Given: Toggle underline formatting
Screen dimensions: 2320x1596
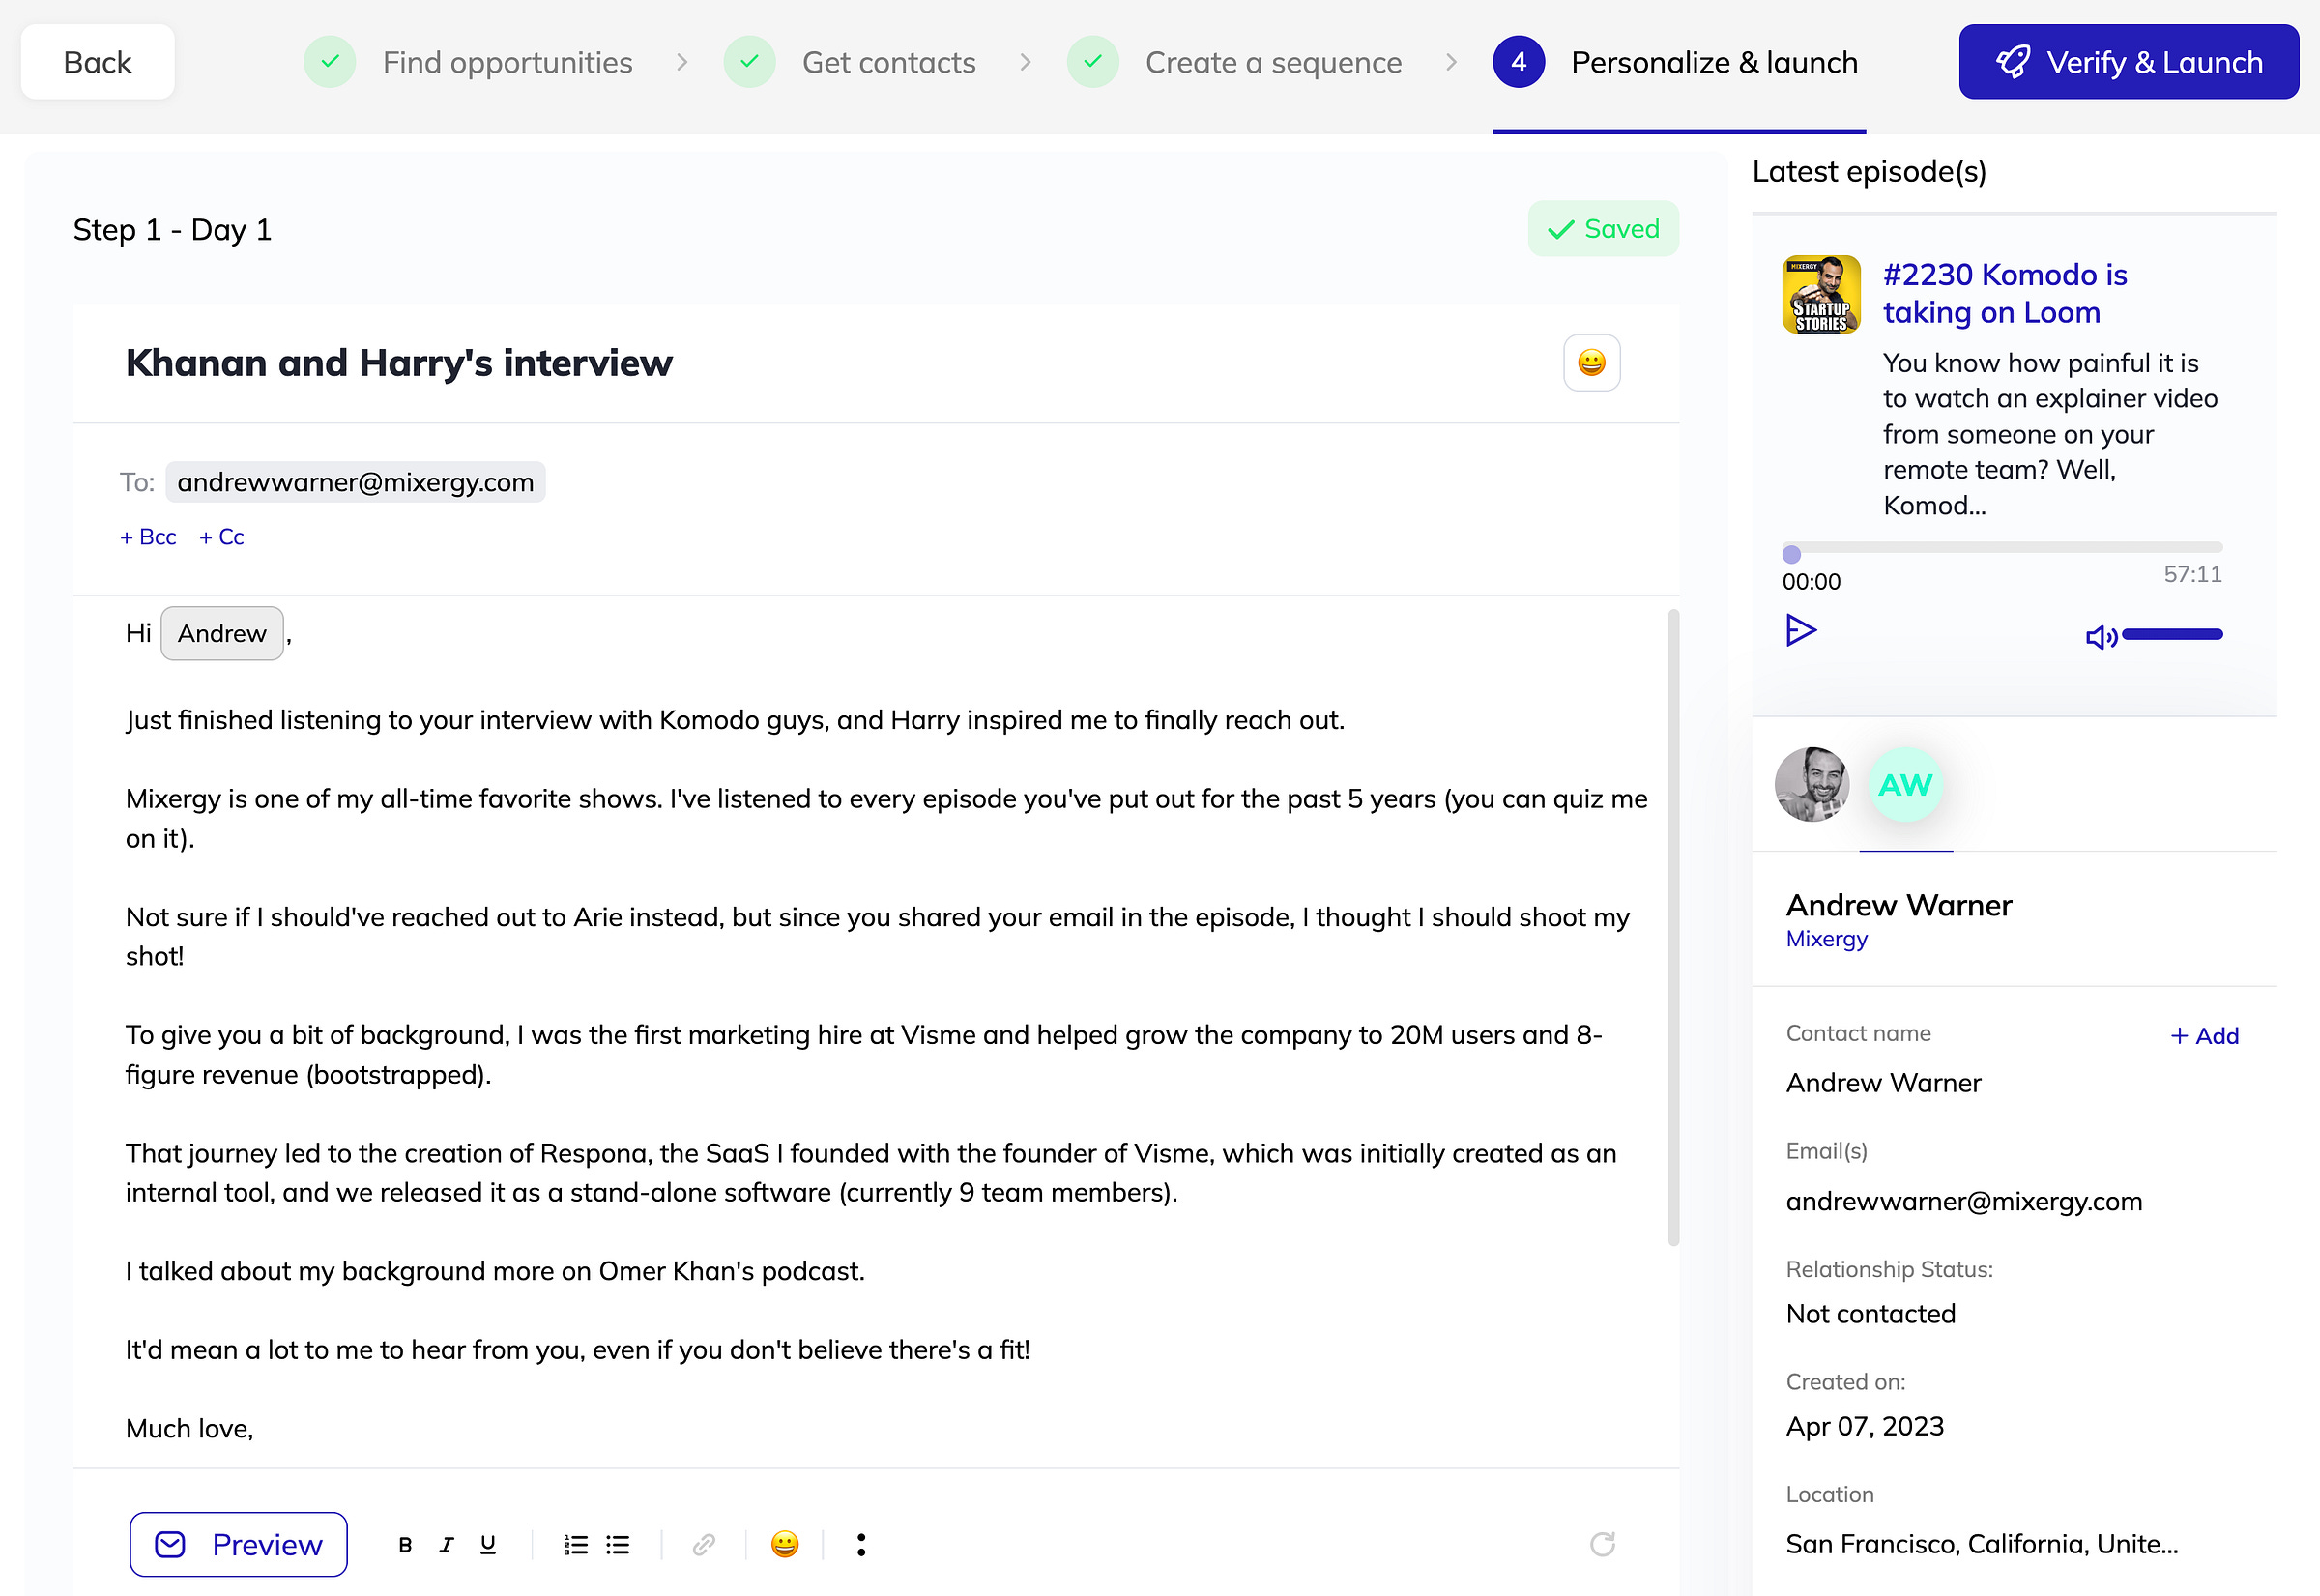Looking at the screenshot, I should (488, 1545).
